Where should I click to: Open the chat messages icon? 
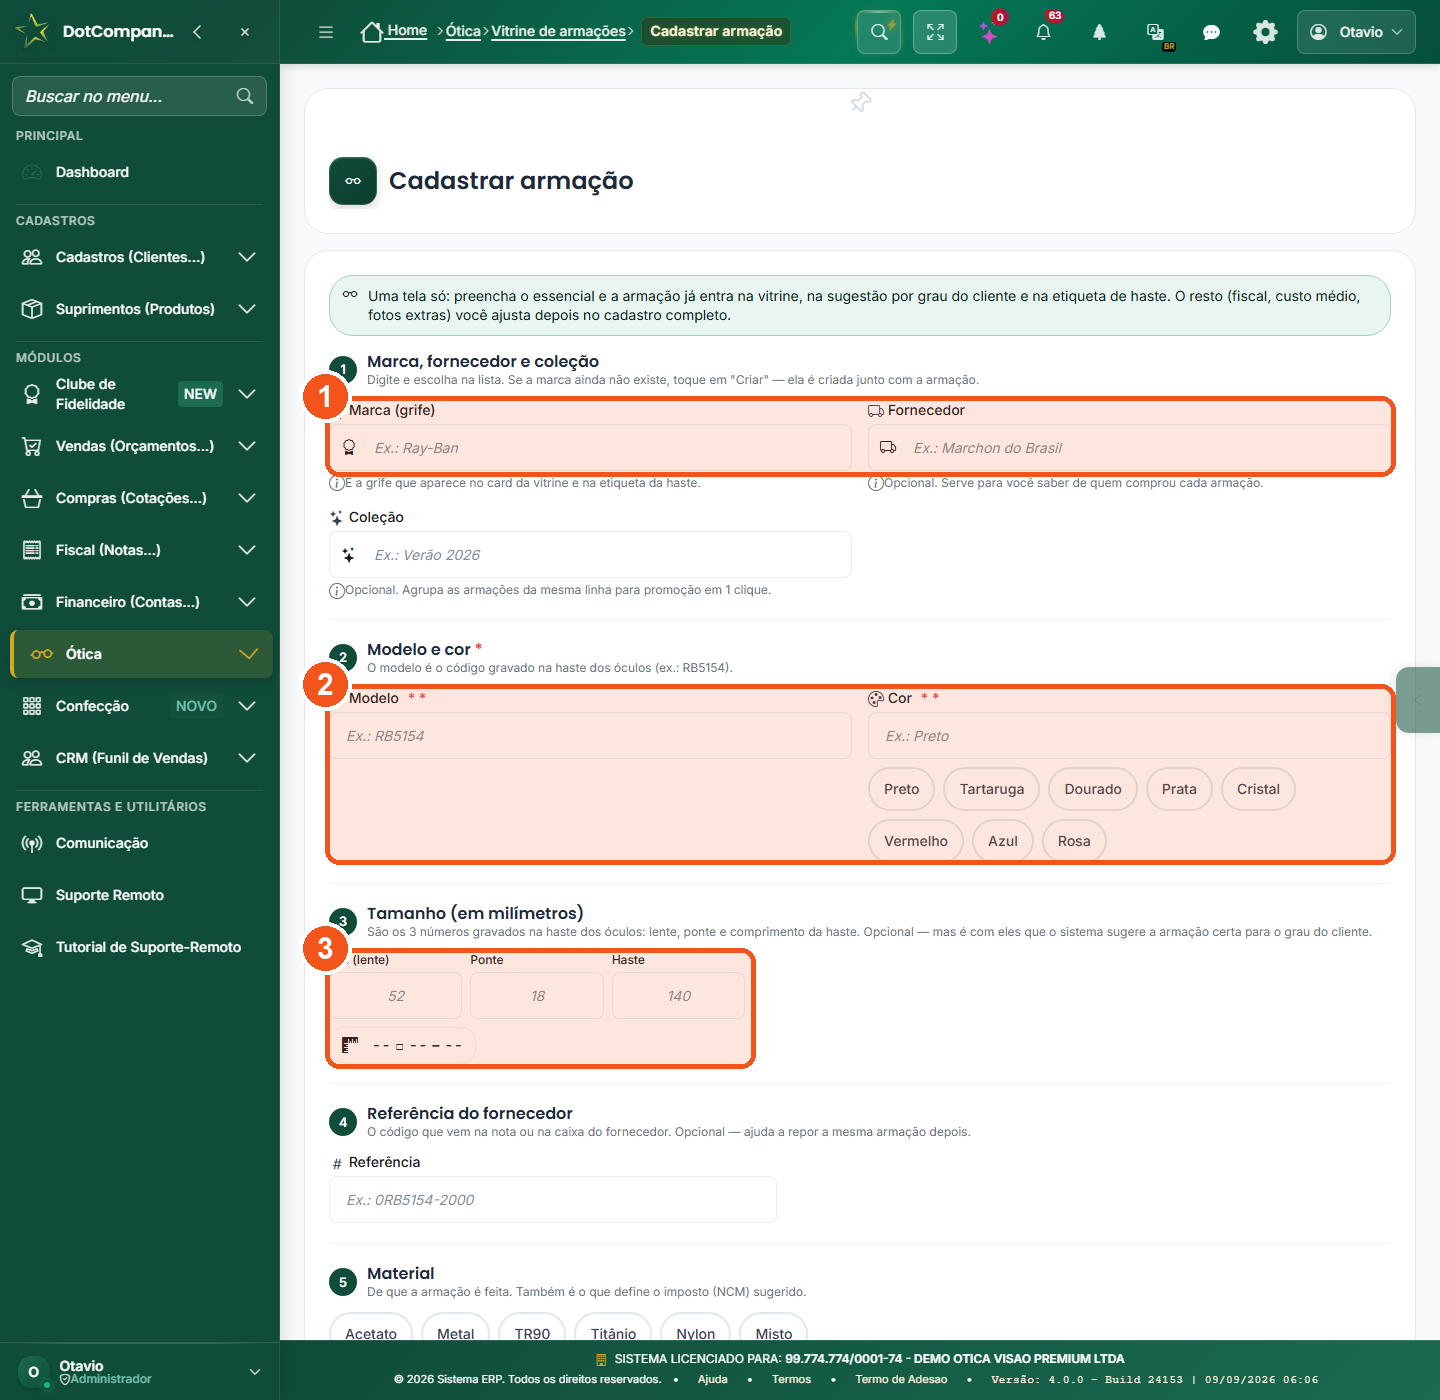click(1211, 32)
